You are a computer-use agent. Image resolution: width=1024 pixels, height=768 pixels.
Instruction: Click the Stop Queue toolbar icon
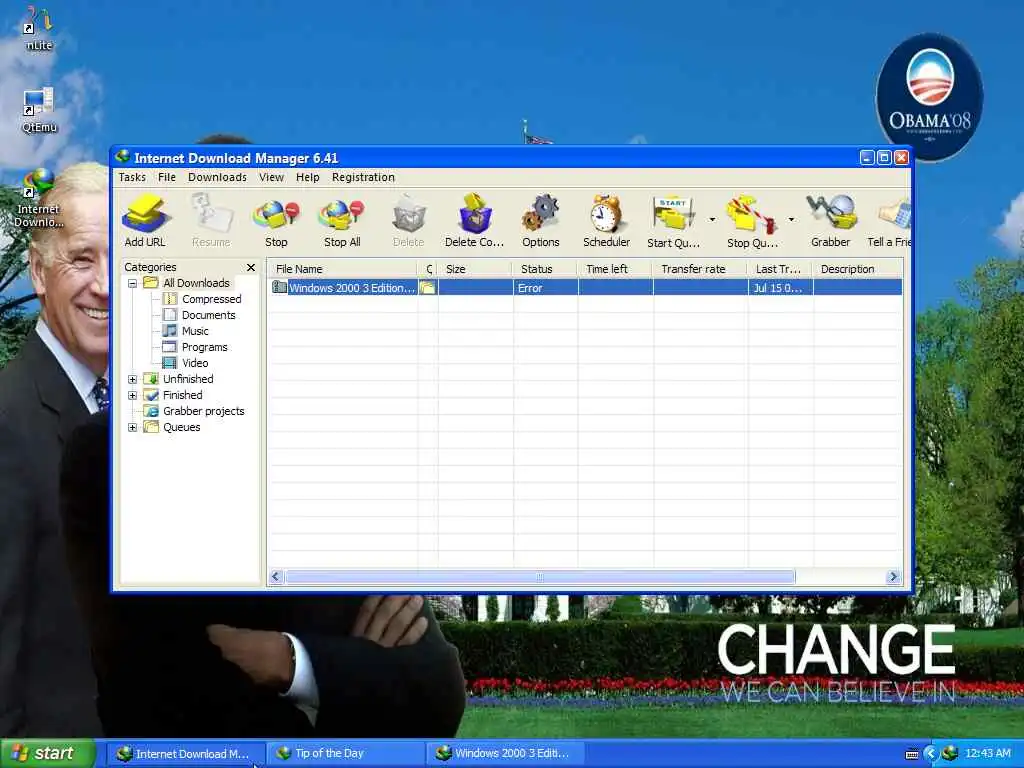[x=752, y=221]
